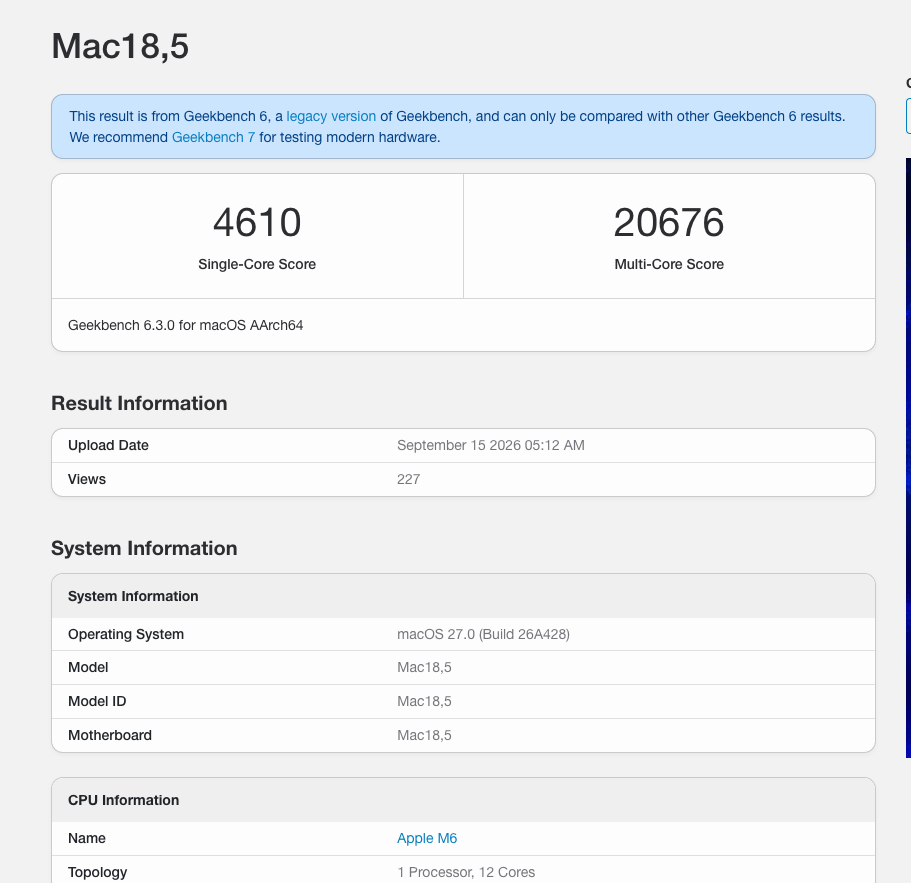Click the Model ID row label
This screenshot has width=911, height=883.
coord(97,701)
